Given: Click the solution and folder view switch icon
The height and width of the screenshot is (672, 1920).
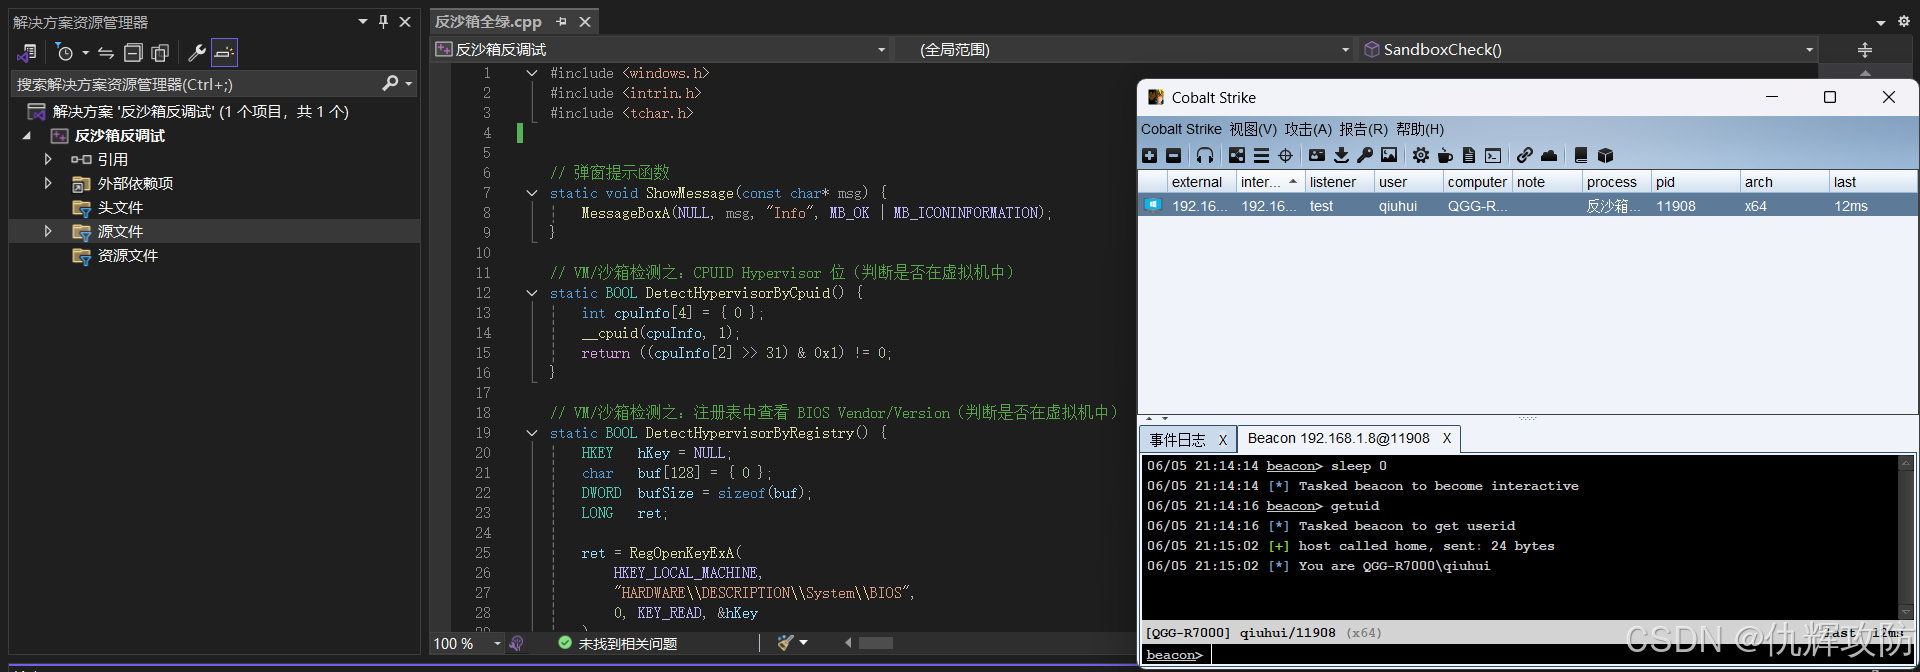Looking at the screenshot, I should point(27,52).
